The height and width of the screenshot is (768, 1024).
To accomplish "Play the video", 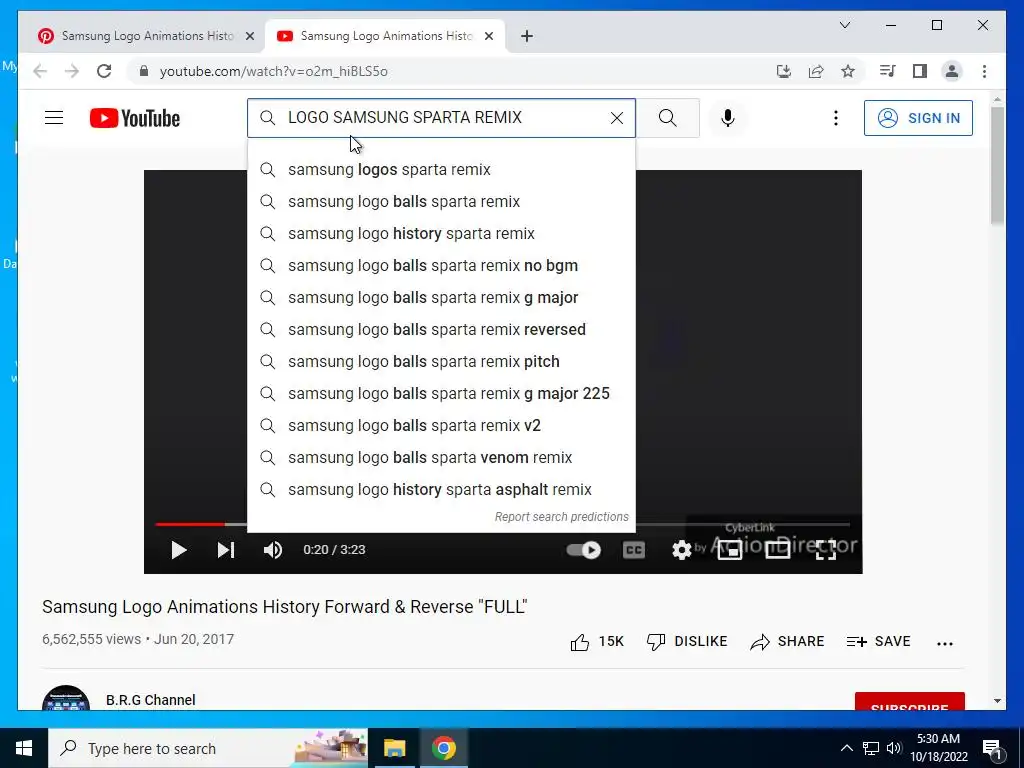I will tap(178, 550).
